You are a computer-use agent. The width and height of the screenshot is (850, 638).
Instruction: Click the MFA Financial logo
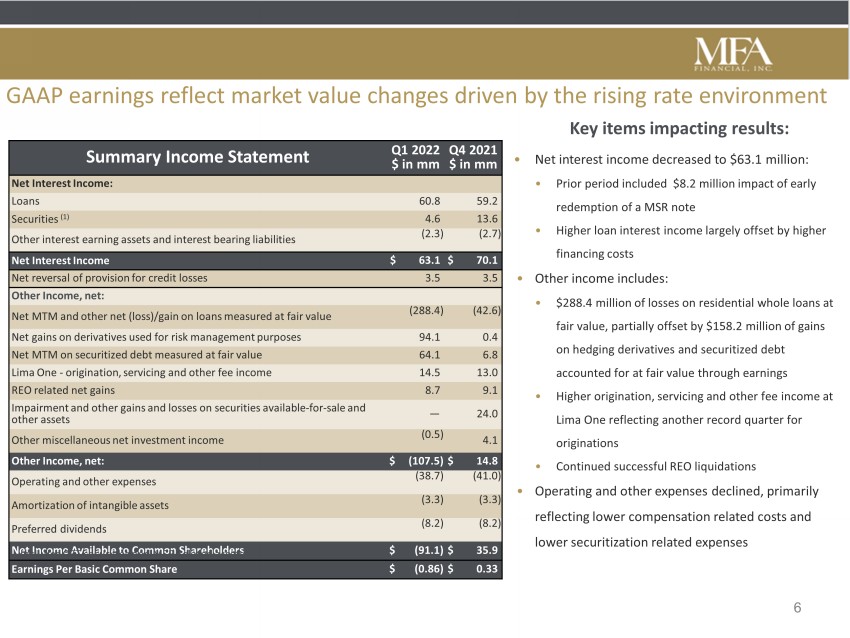[733, 54]
